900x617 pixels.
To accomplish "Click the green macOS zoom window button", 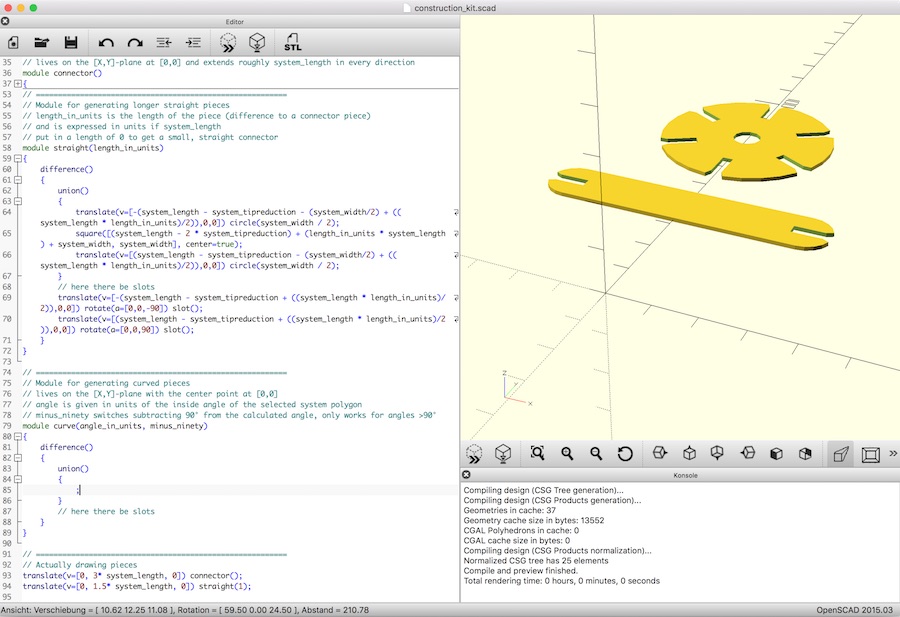I will [33, 7].
